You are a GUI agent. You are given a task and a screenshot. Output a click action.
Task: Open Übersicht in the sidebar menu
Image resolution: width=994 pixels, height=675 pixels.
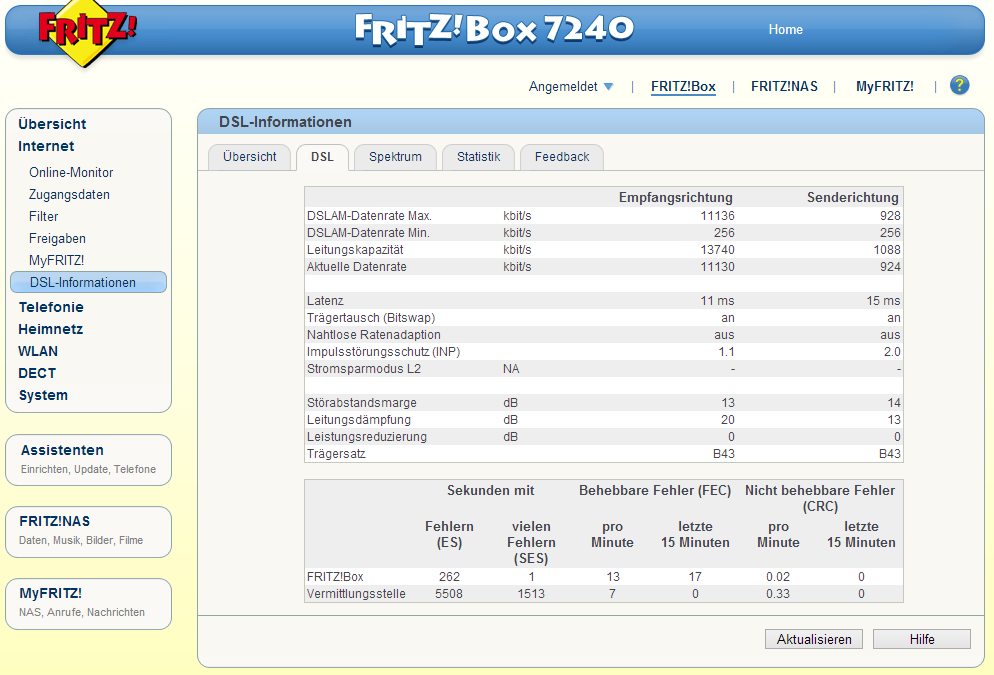pos(52,124)
